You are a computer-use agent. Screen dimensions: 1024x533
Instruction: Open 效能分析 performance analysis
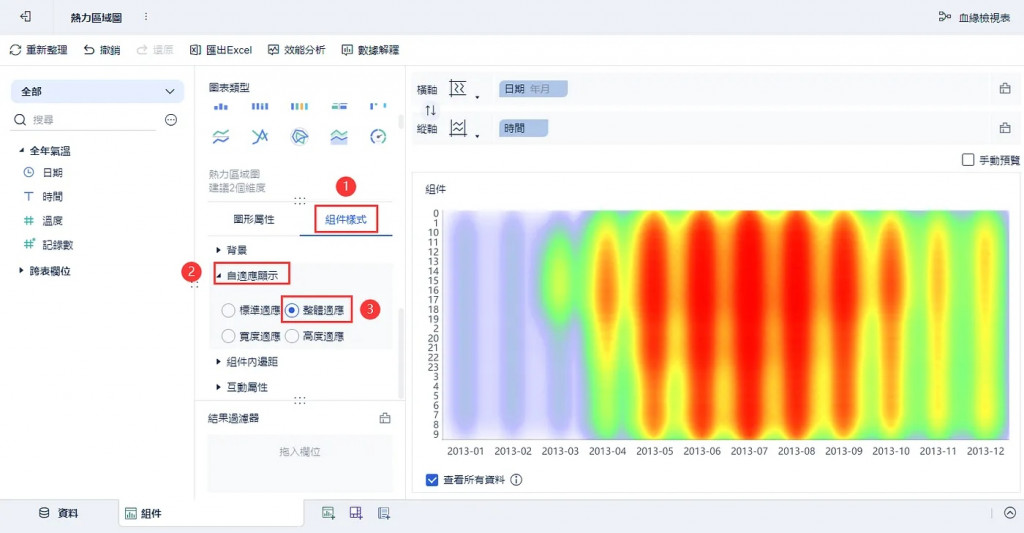[x=296, y=50]
